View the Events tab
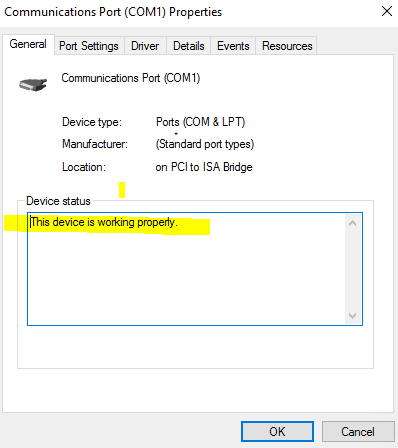The width and height of the screenshot is (398, 448). pos(233,46)
